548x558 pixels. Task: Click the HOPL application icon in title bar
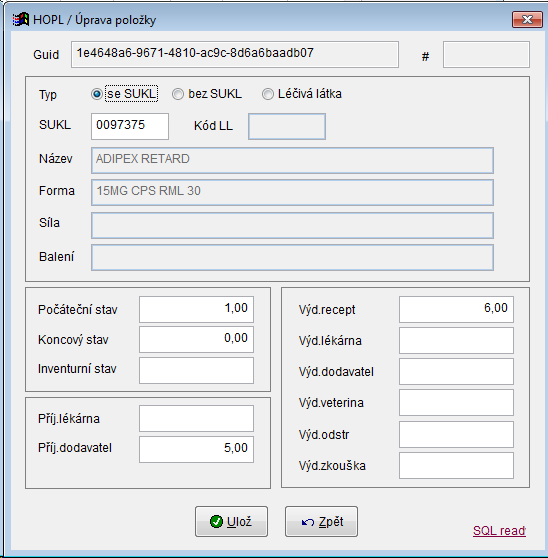coord(20,20)
